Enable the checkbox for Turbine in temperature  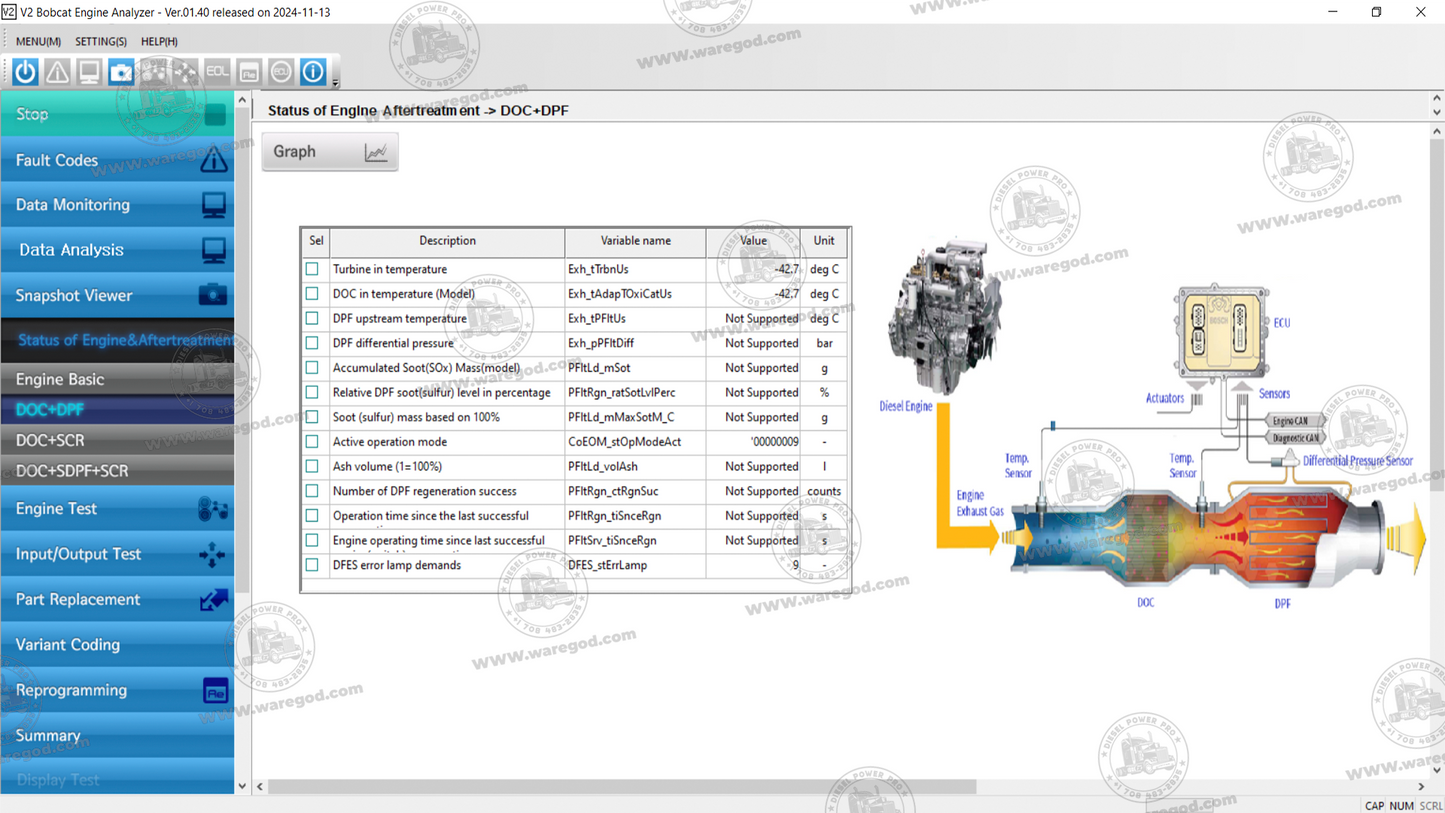click(x=312, y=268)
